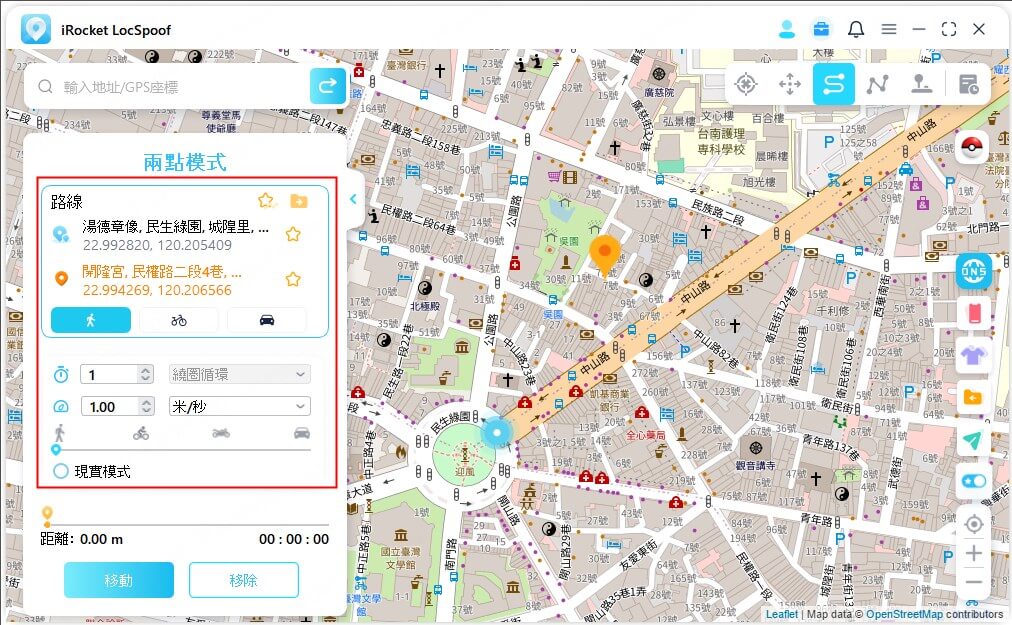1012x625 pixels.
Task: Select walking travel mode
Action: [x=91, y=320]
